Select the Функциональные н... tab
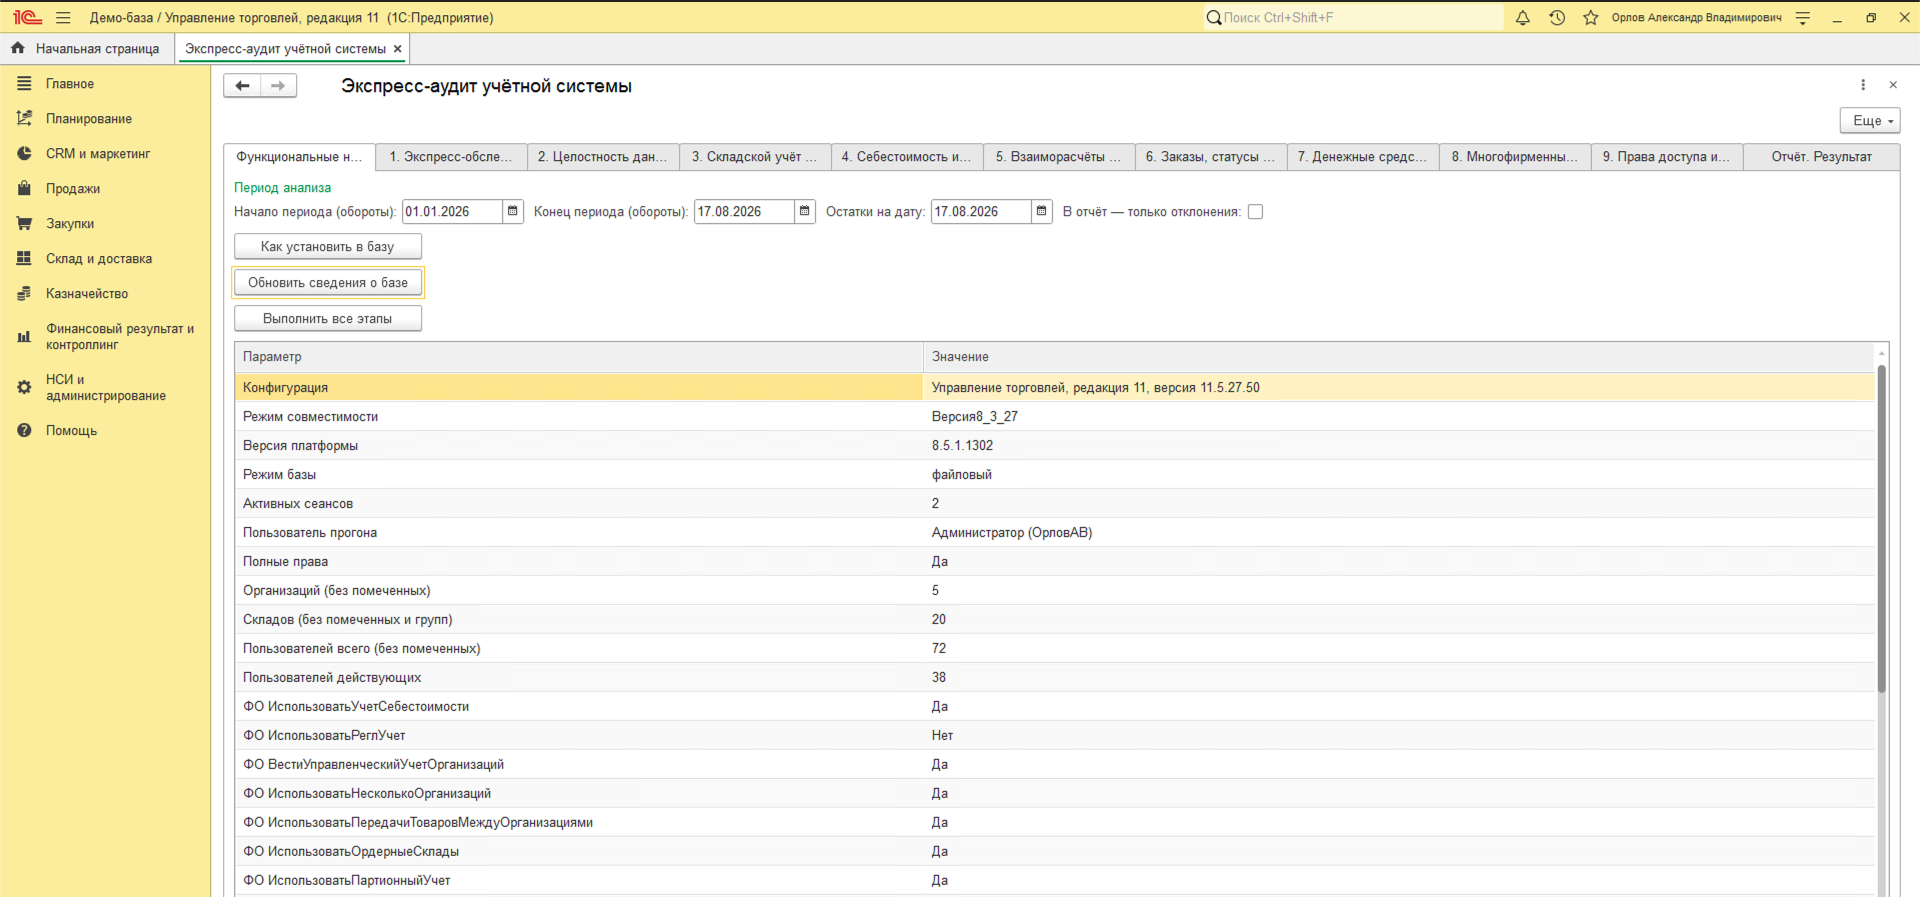Image resolution: width=1920 pixels, height=897 pixels. 299,157
